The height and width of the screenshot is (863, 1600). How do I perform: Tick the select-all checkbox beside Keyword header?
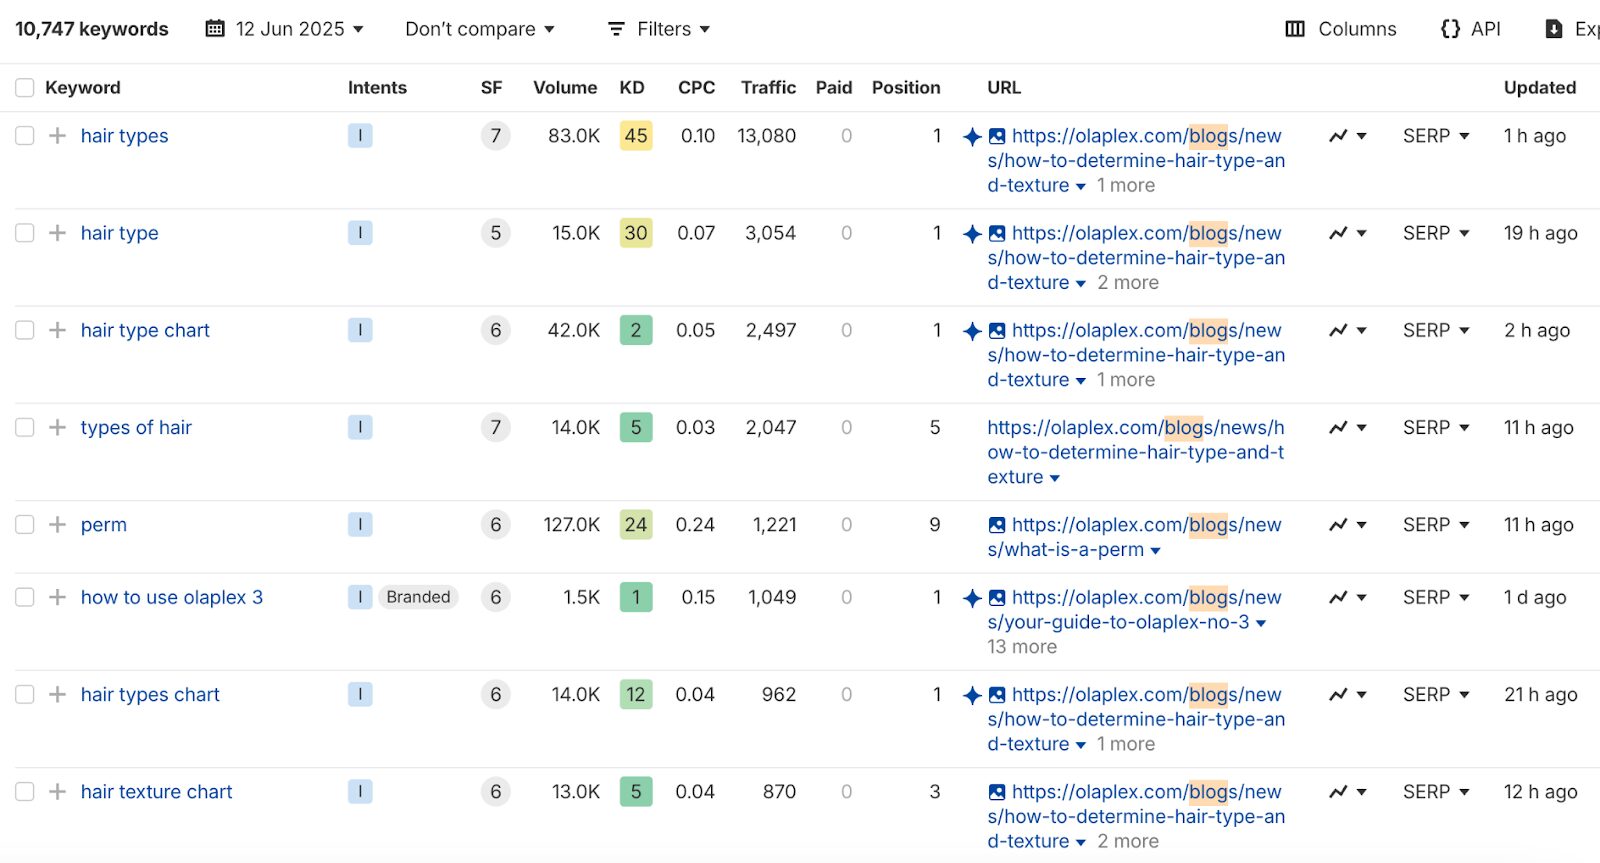coord(25,88)
